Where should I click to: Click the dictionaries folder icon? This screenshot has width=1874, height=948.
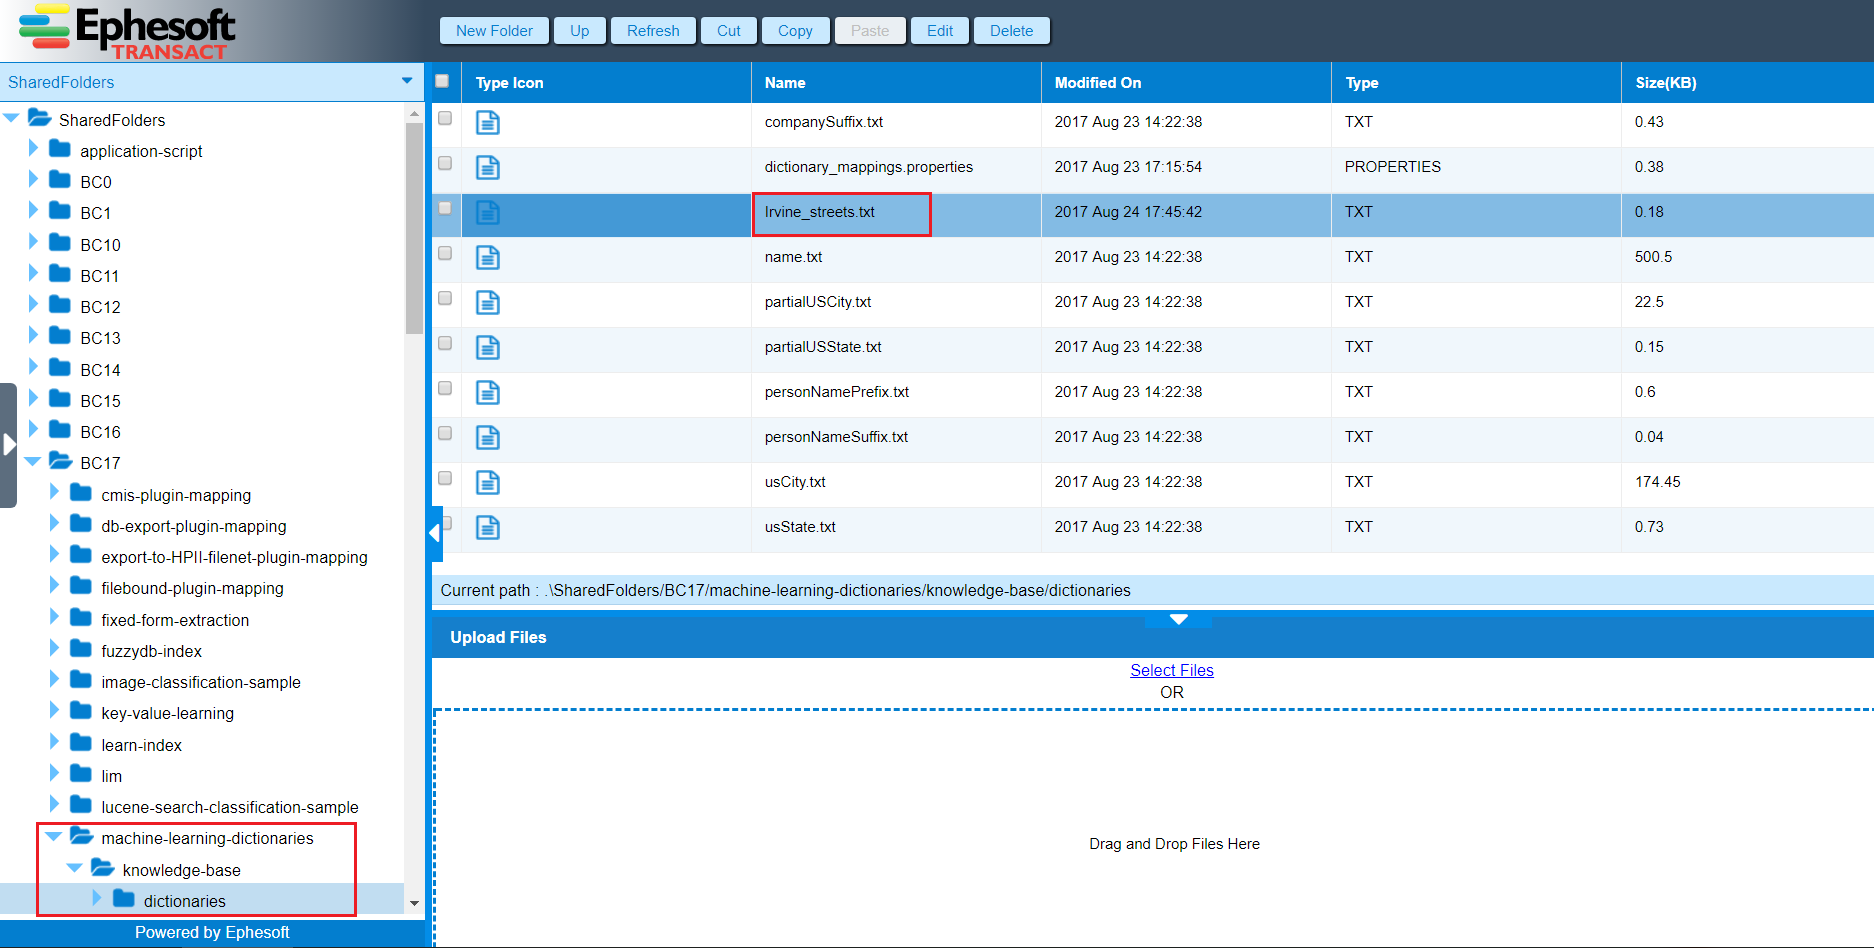124,899
